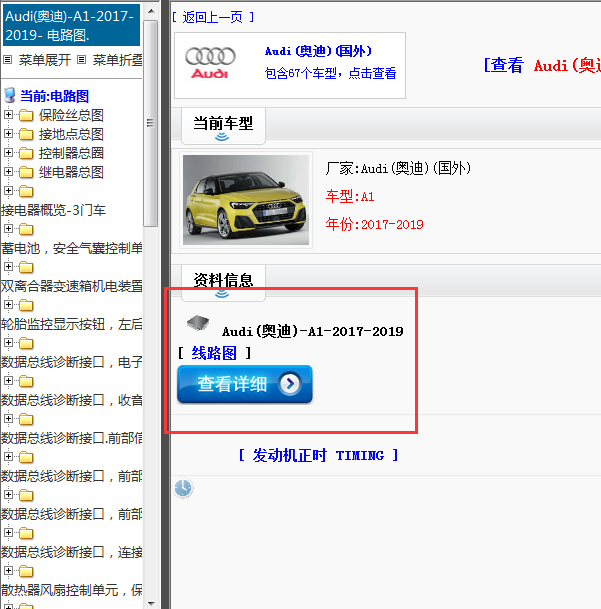Expand the 保险丝总图 folder node
The image size is (601, 609).
point(8,115)
